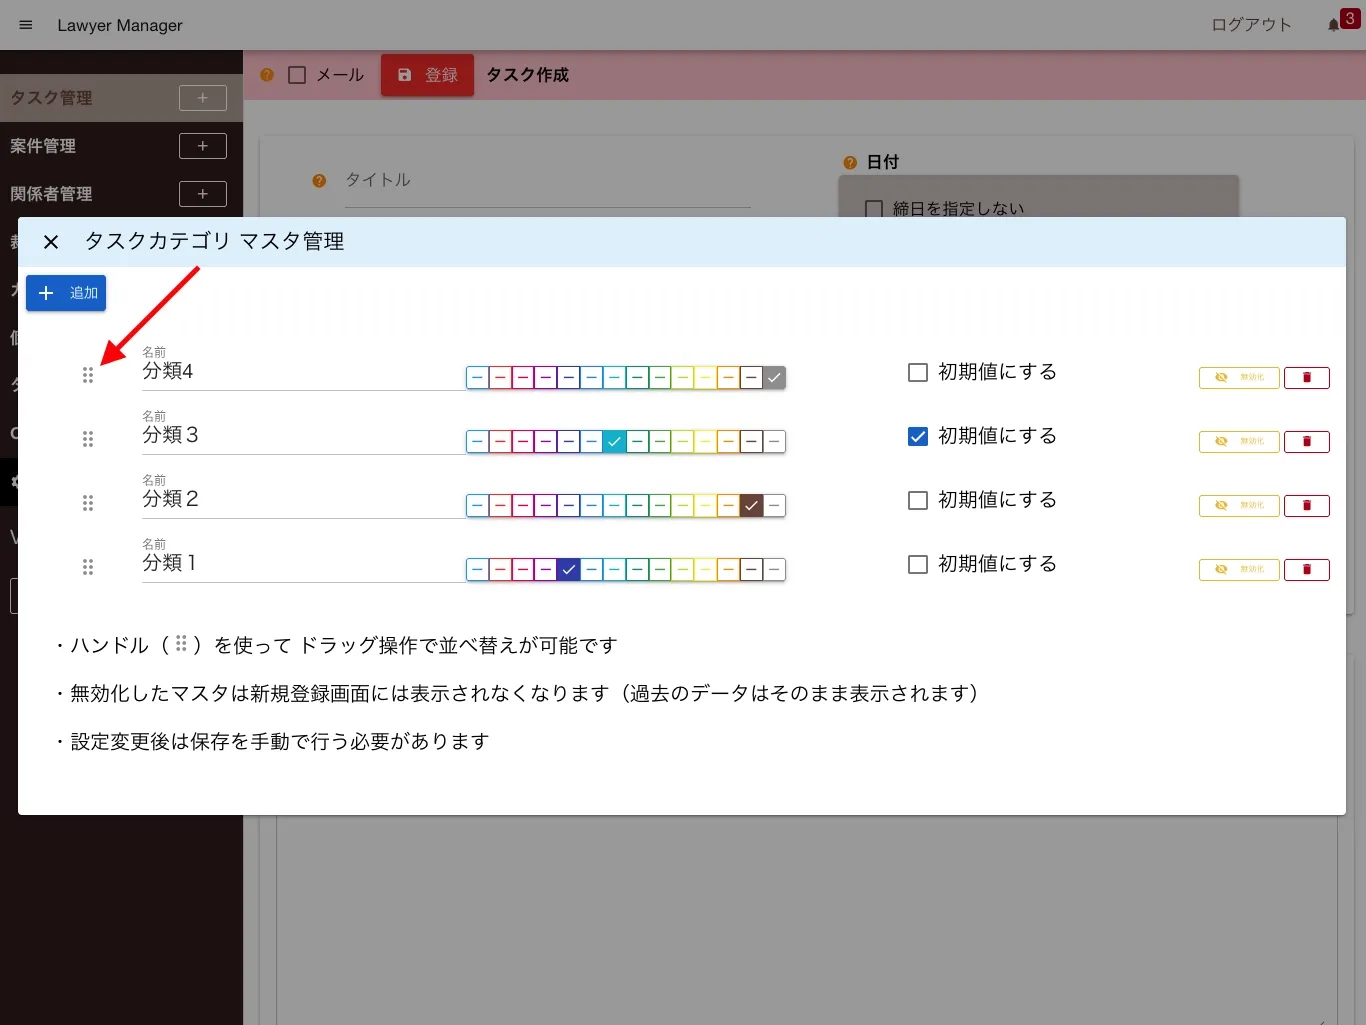Click the drag handle icon for 分類2
The width and height of the screenshot is (1366, 1025).
pos(88,503)
